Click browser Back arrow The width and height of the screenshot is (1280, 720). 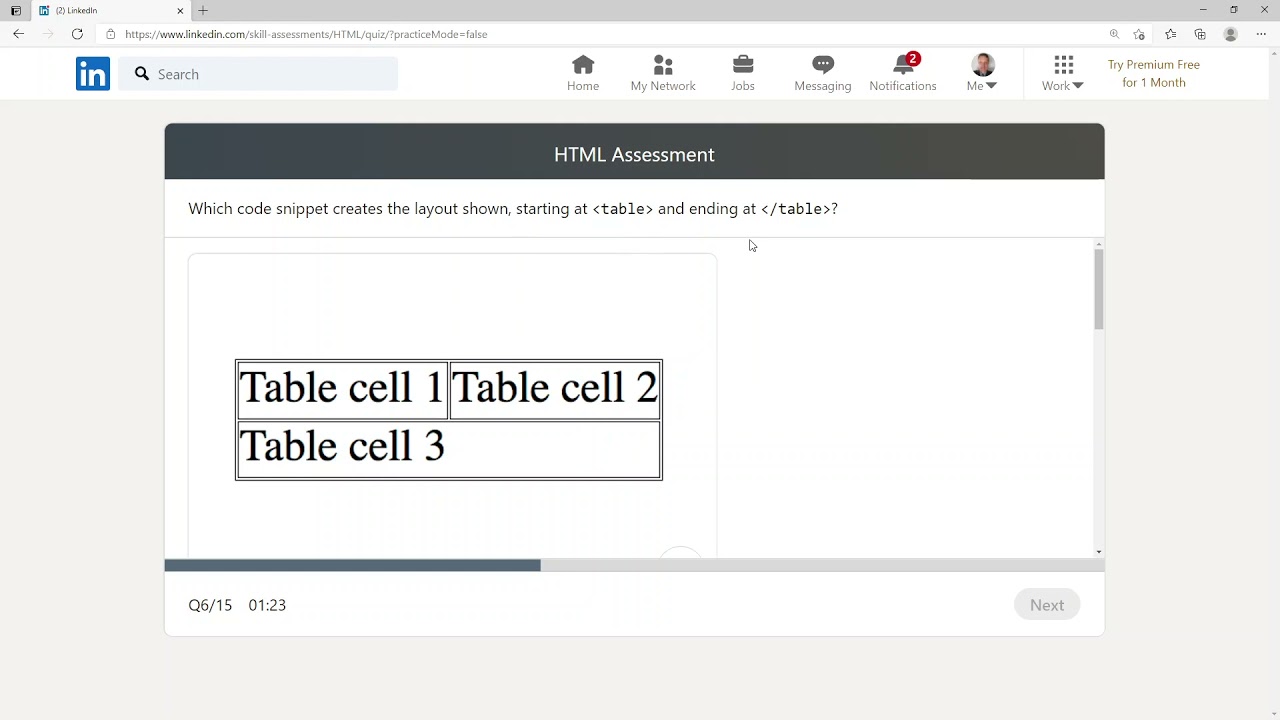(x=18, y=34)
